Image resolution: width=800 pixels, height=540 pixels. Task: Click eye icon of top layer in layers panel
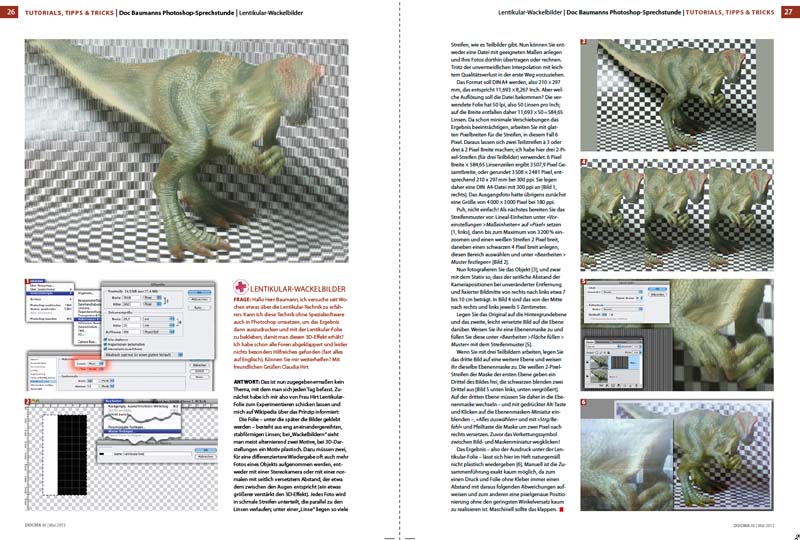click(587, 362)
